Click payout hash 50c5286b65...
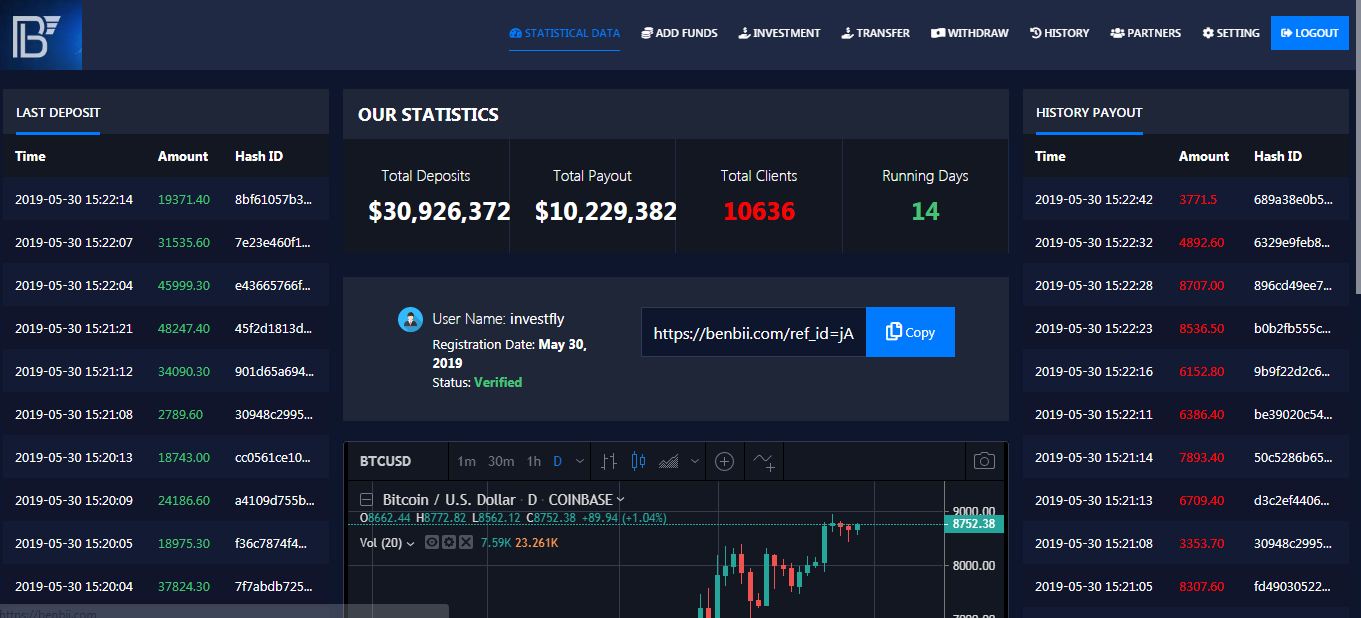Viewport: 1361px width, 618px height. pos(1293,457)
